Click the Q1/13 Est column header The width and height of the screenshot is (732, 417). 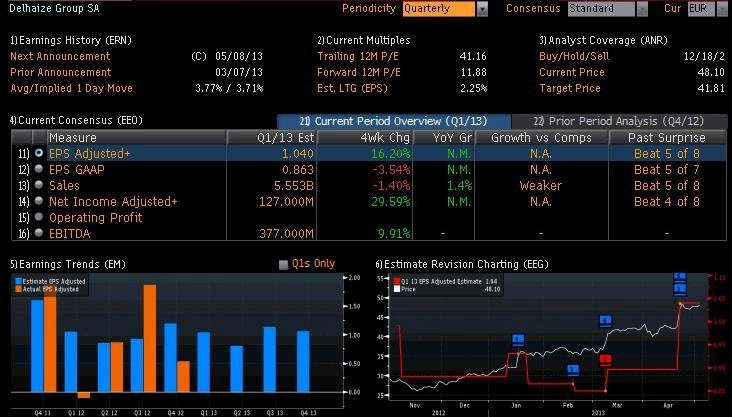[x=271, y=138]
